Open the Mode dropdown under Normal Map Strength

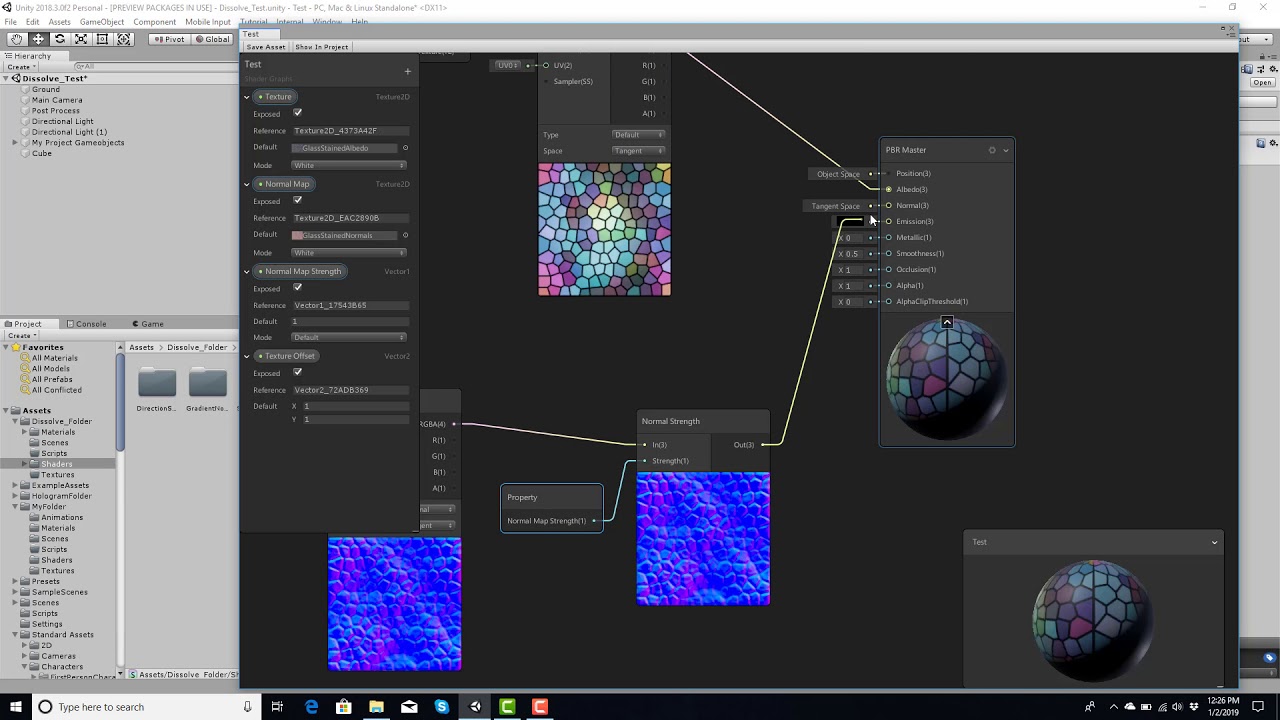click(x=349, y=337)
